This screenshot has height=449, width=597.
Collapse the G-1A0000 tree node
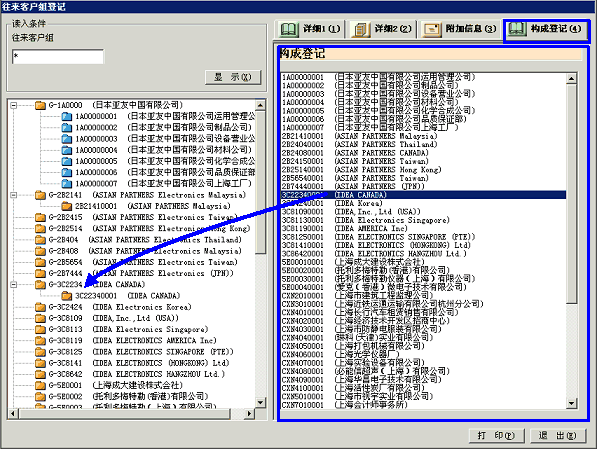[14, 105]
